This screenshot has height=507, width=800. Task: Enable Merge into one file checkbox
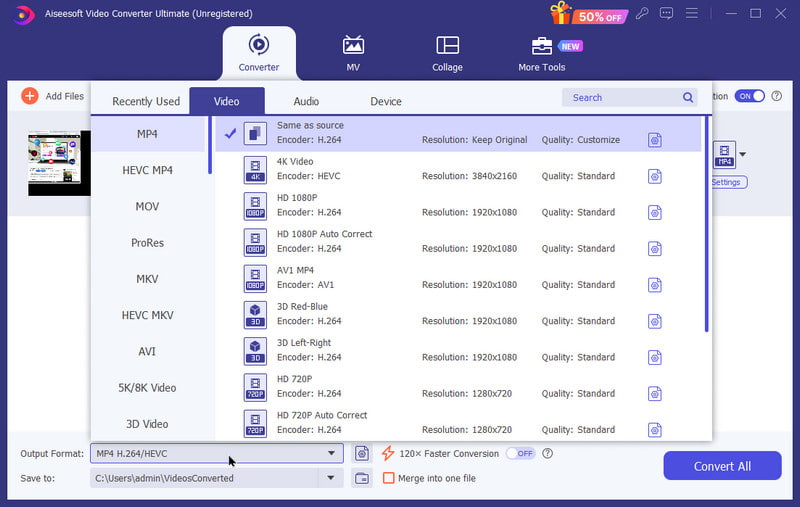389,478
